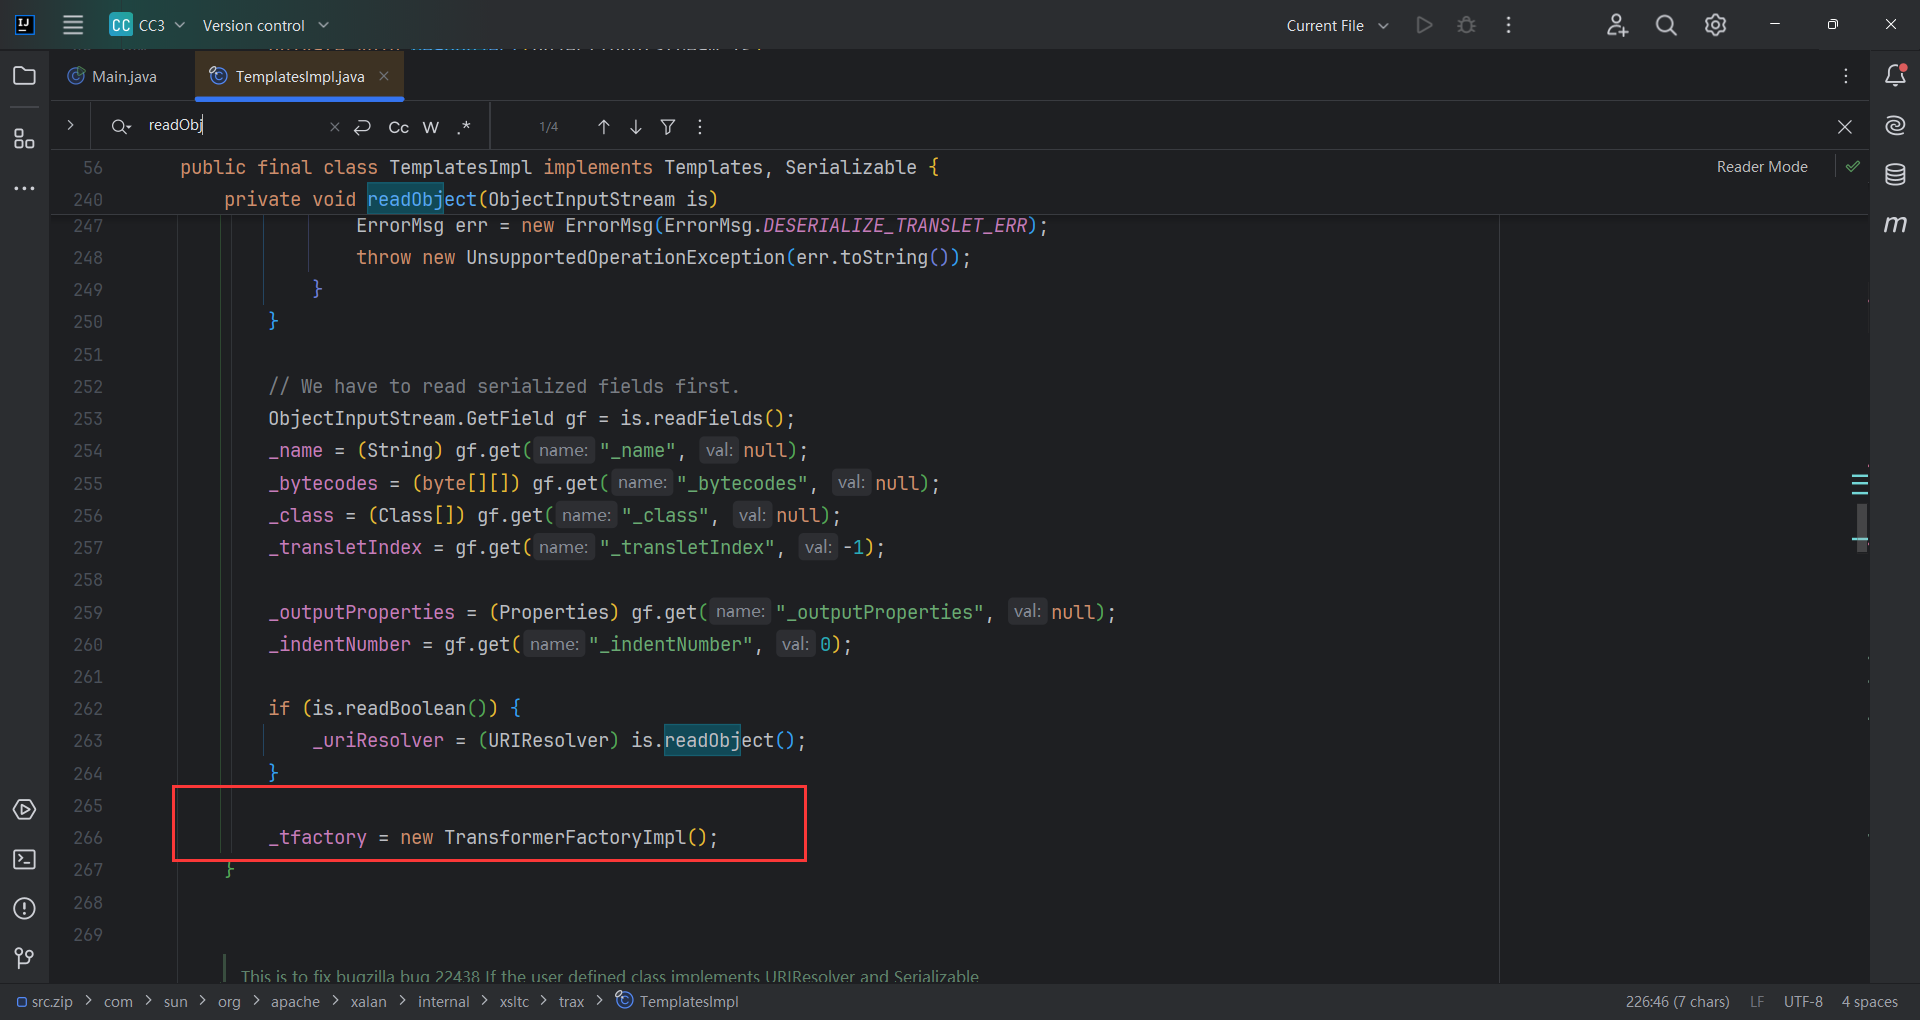Click the editor vertical scrollbar thumb
The image size is (1920, 1020).
click(x=1862, y=527)
